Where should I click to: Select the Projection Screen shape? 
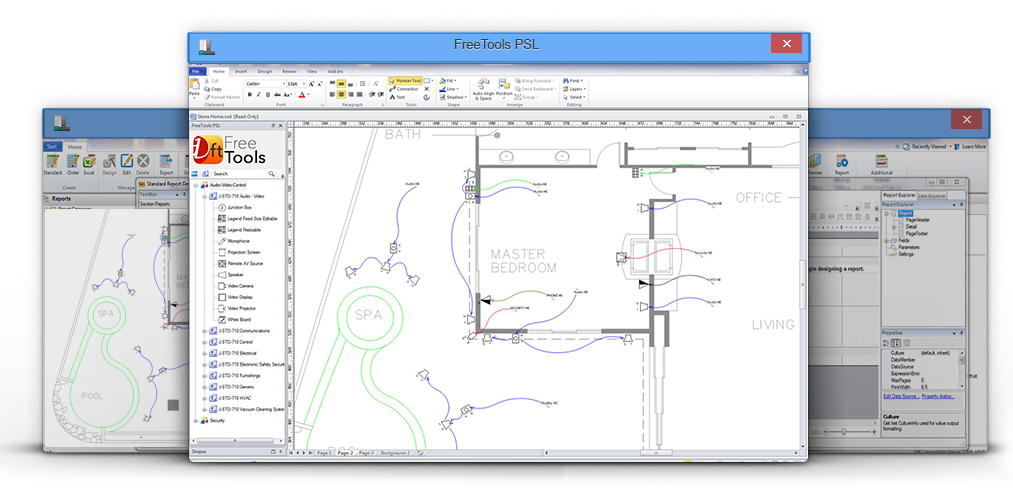pyautogui.click(x=239, y=252)
